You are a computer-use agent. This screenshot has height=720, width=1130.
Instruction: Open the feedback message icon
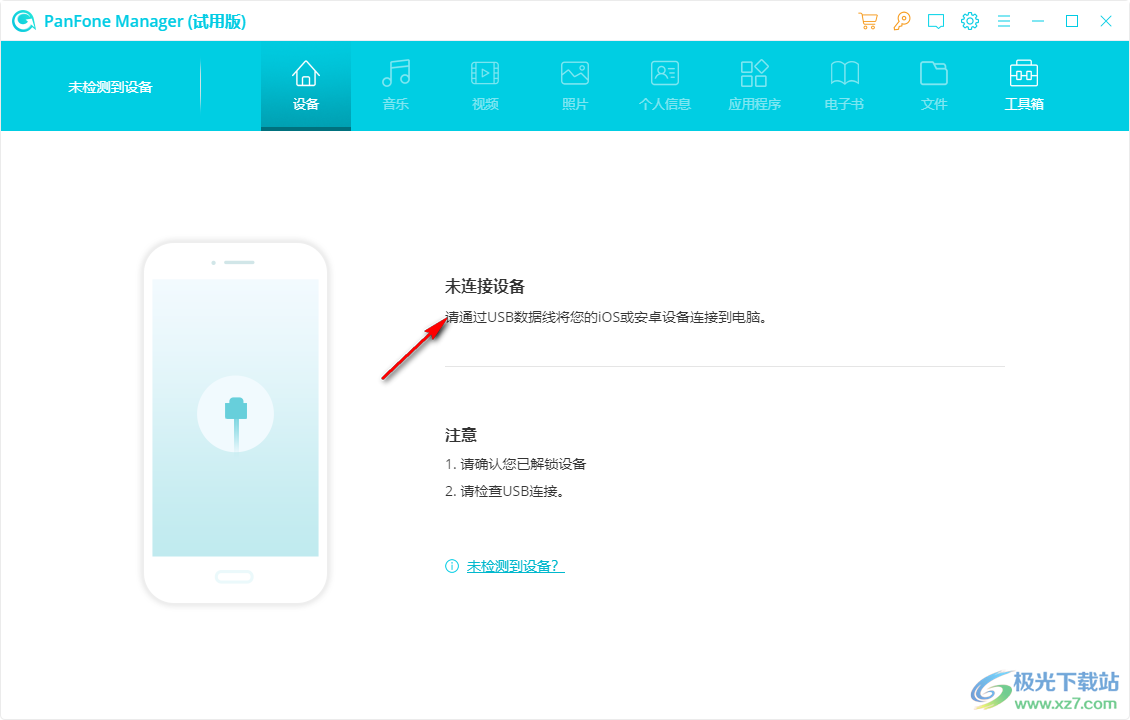click(935, 21)
